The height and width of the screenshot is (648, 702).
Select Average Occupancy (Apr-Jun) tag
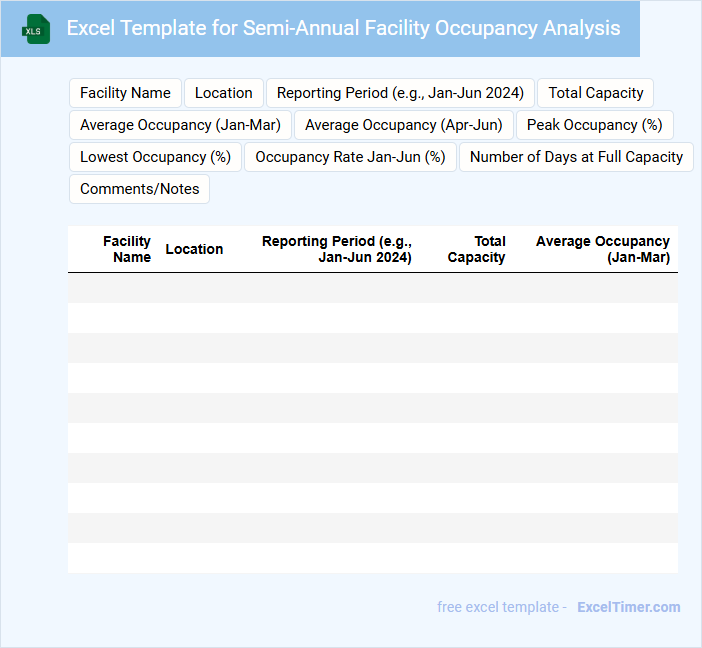[404, 125]
